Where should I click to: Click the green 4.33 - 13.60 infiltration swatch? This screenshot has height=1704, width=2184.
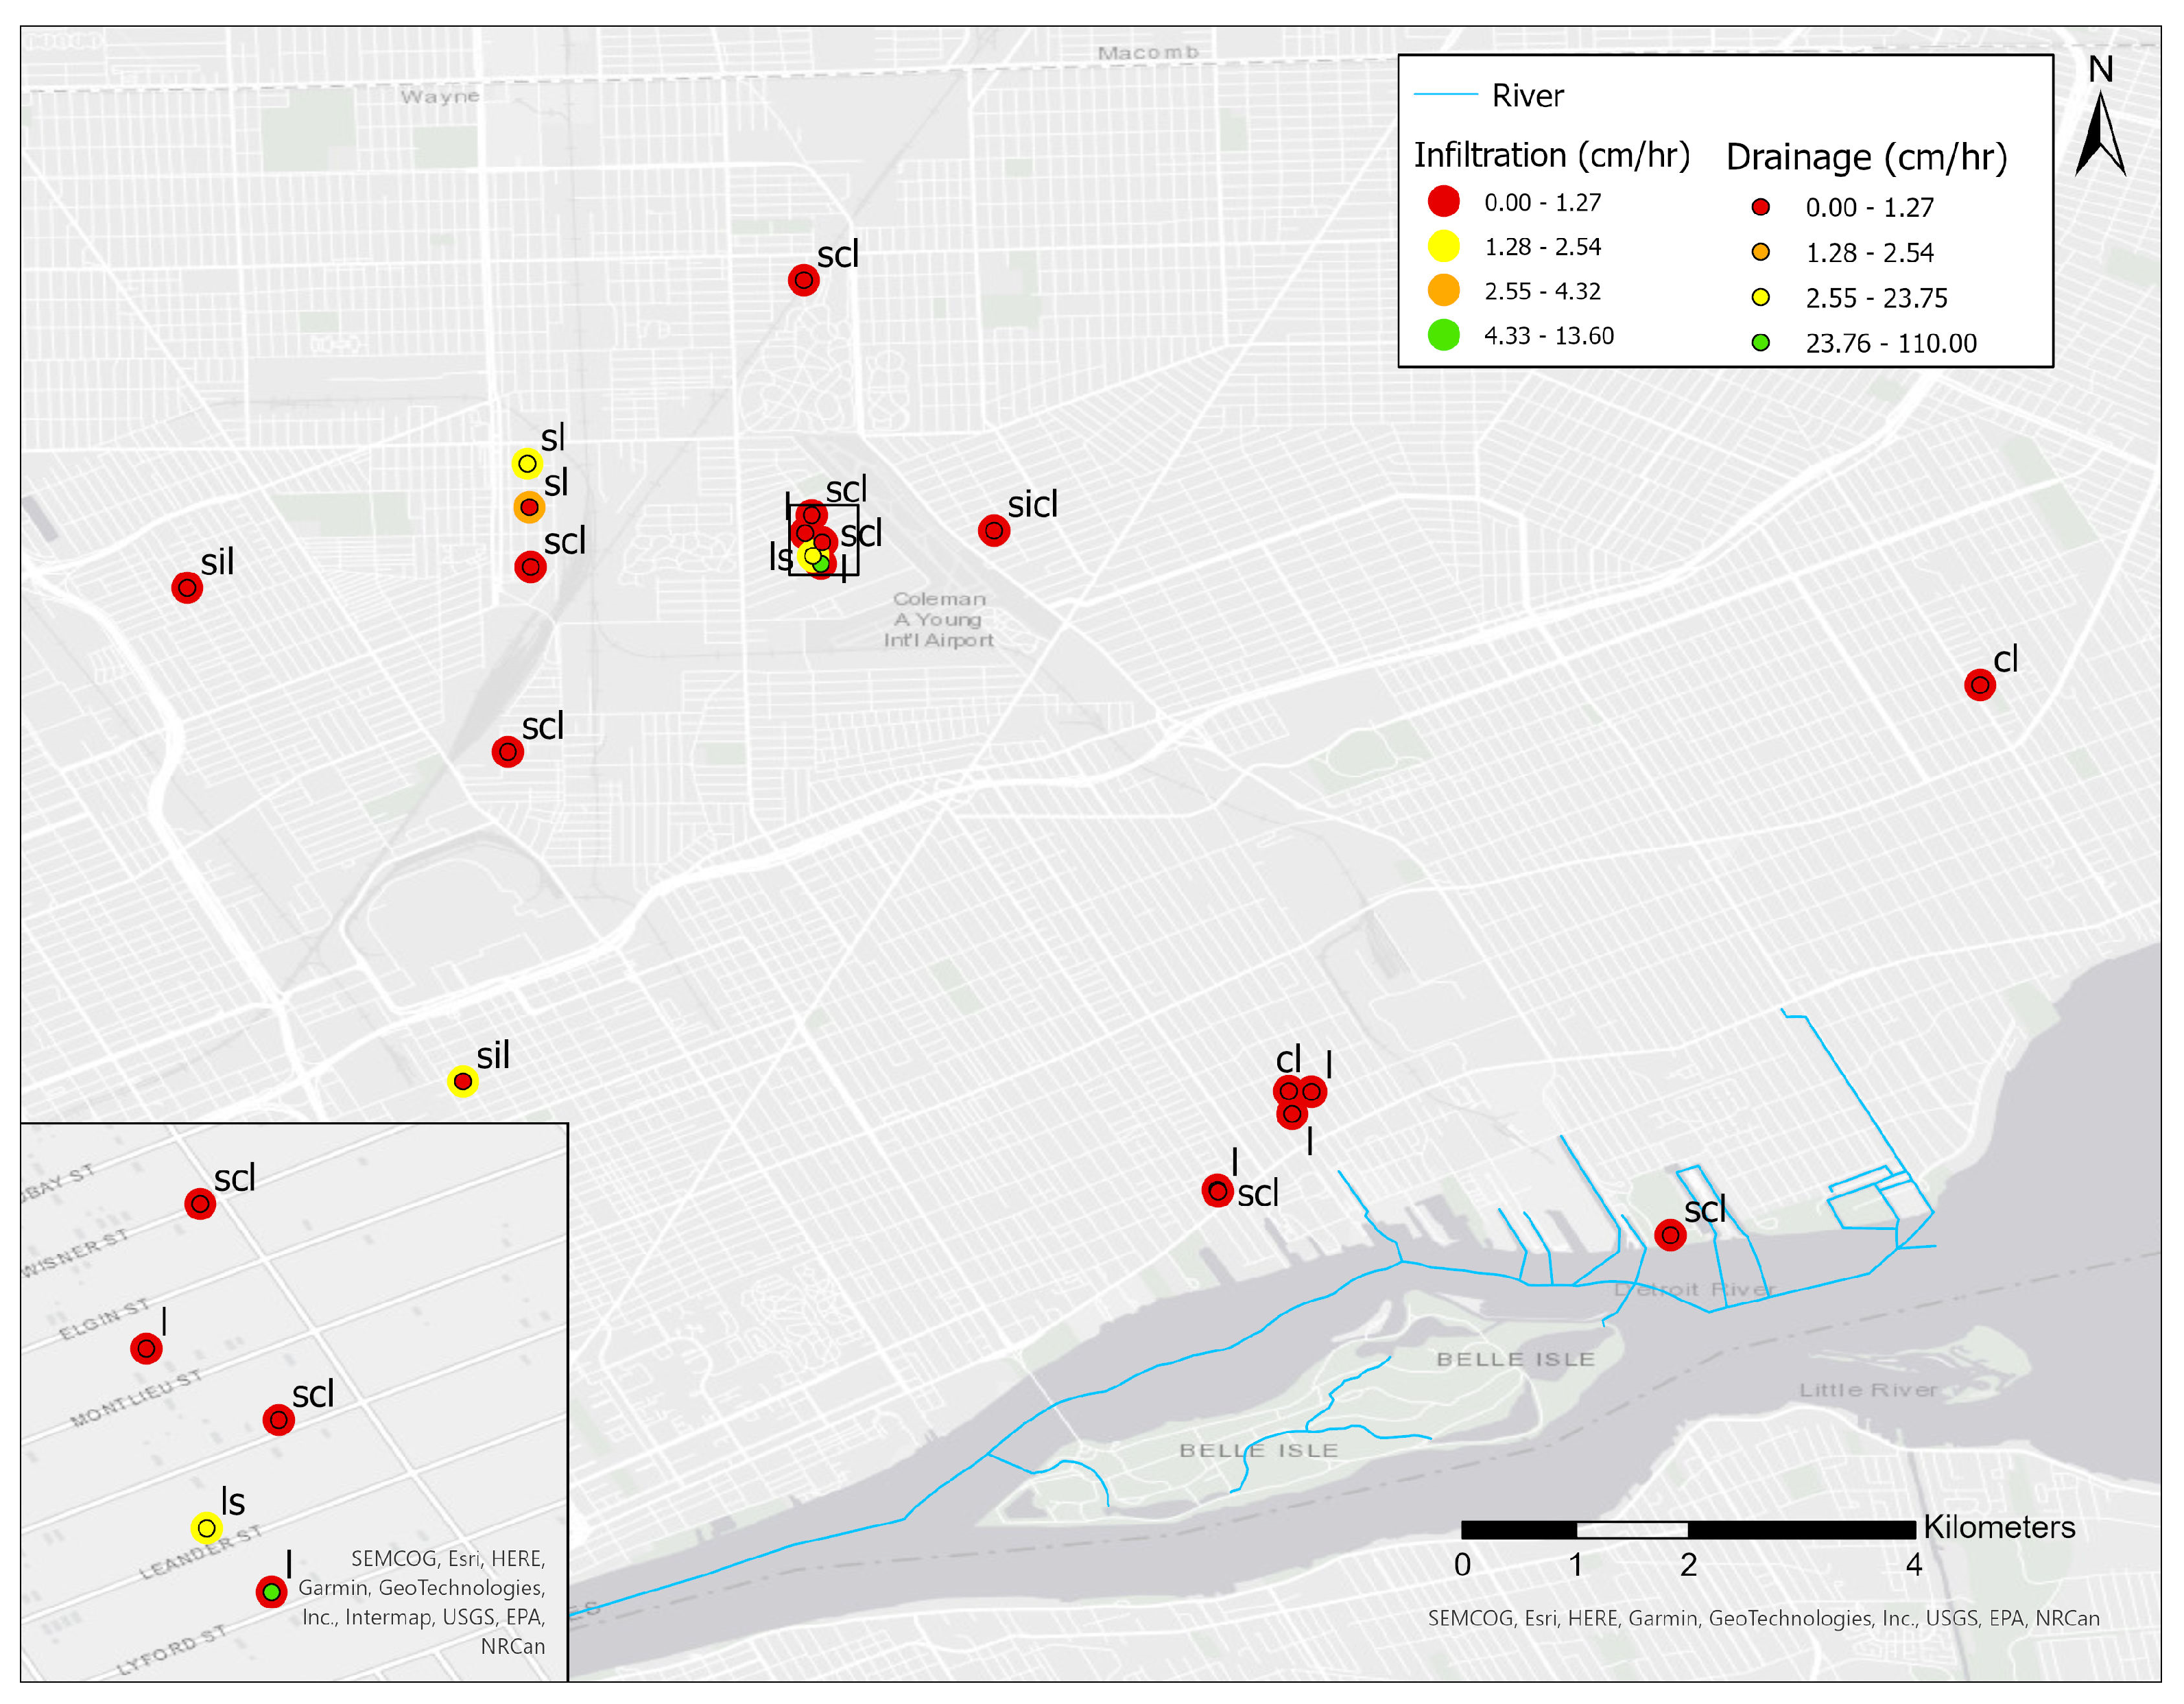[1443, 335]
